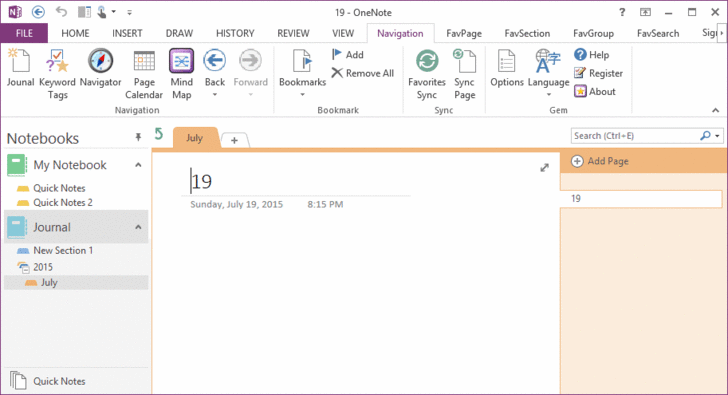
Task: Switch to the INSERT tab
Action: 127,33
